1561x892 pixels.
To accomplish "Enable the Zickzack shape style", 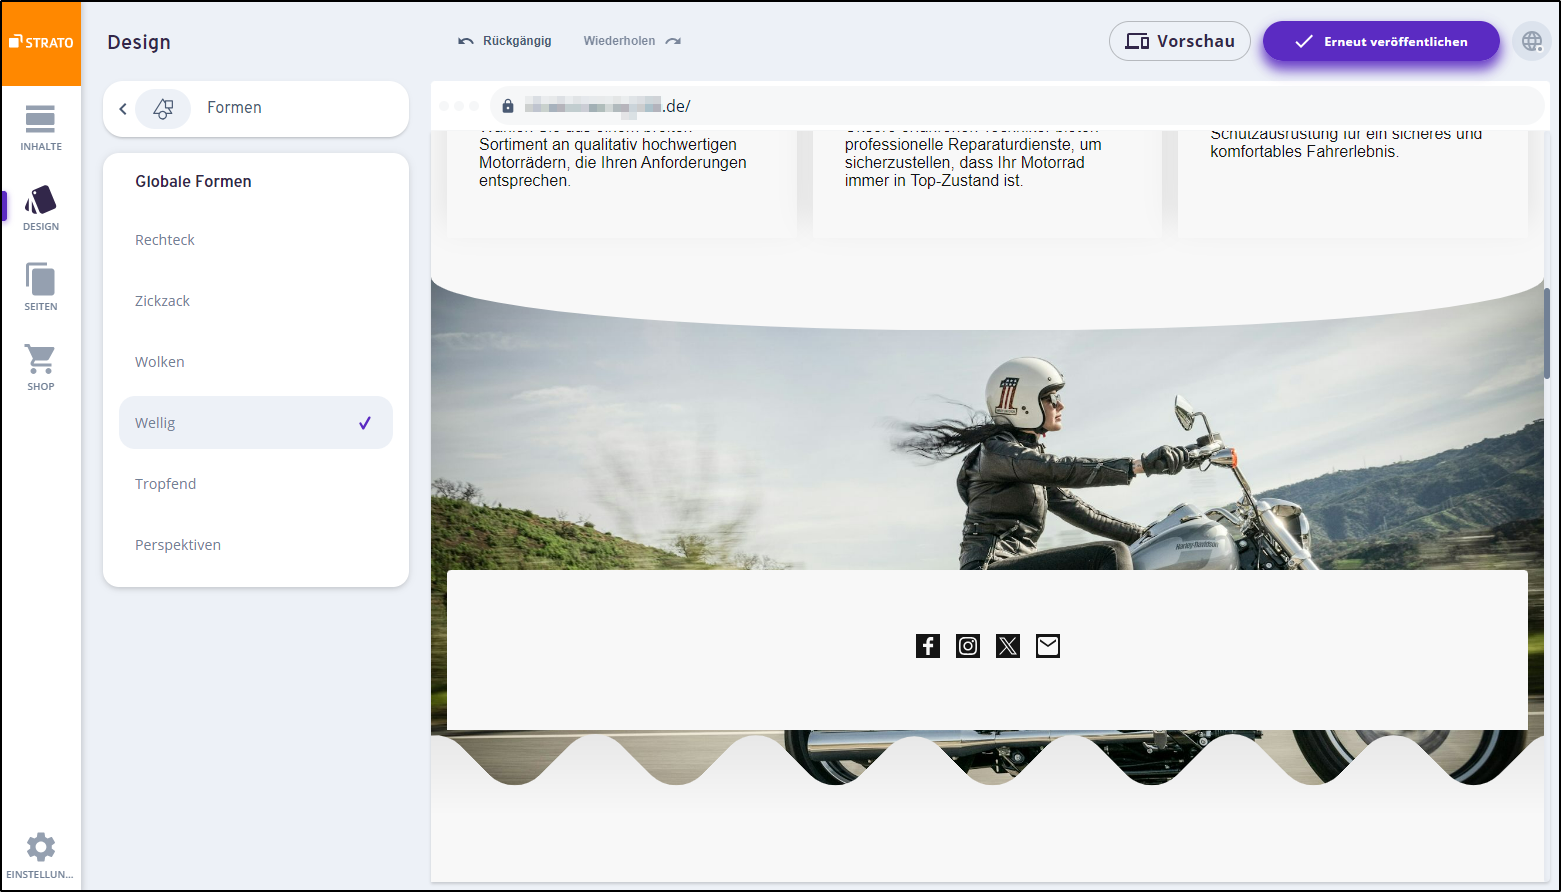I will coord(162,300).
